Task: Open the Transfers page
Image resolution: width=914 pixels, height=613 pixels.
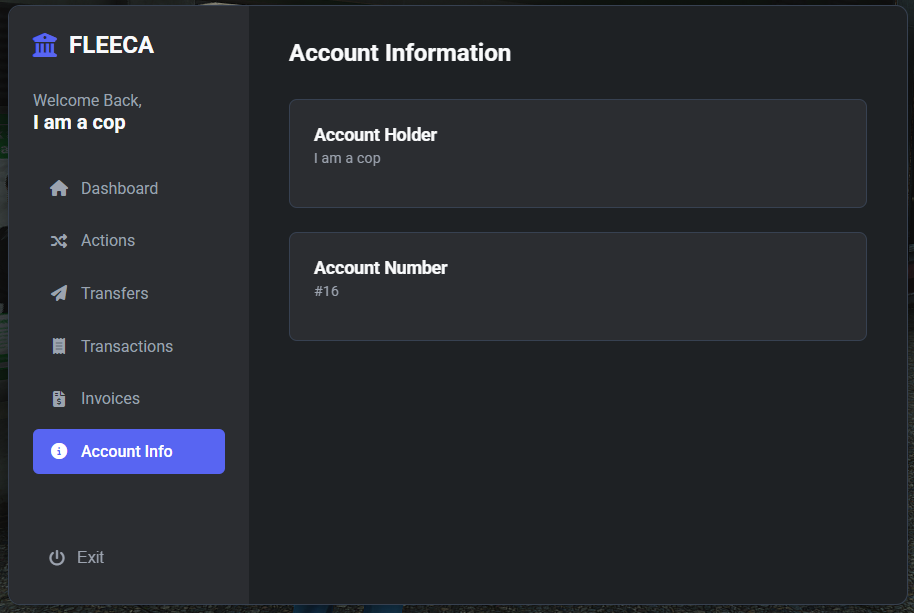Action: [129, 293]
